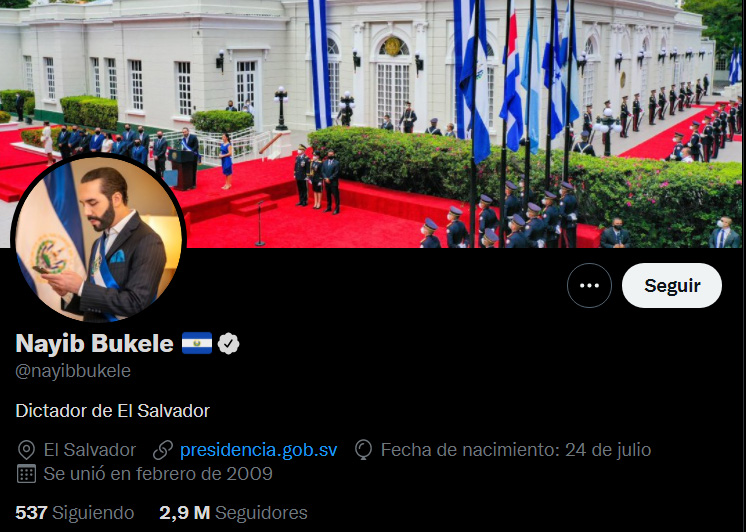Screen dimensions: 746x532
Task: View the 2,9 M Seguidores list
Action: [x=233, y=513]
